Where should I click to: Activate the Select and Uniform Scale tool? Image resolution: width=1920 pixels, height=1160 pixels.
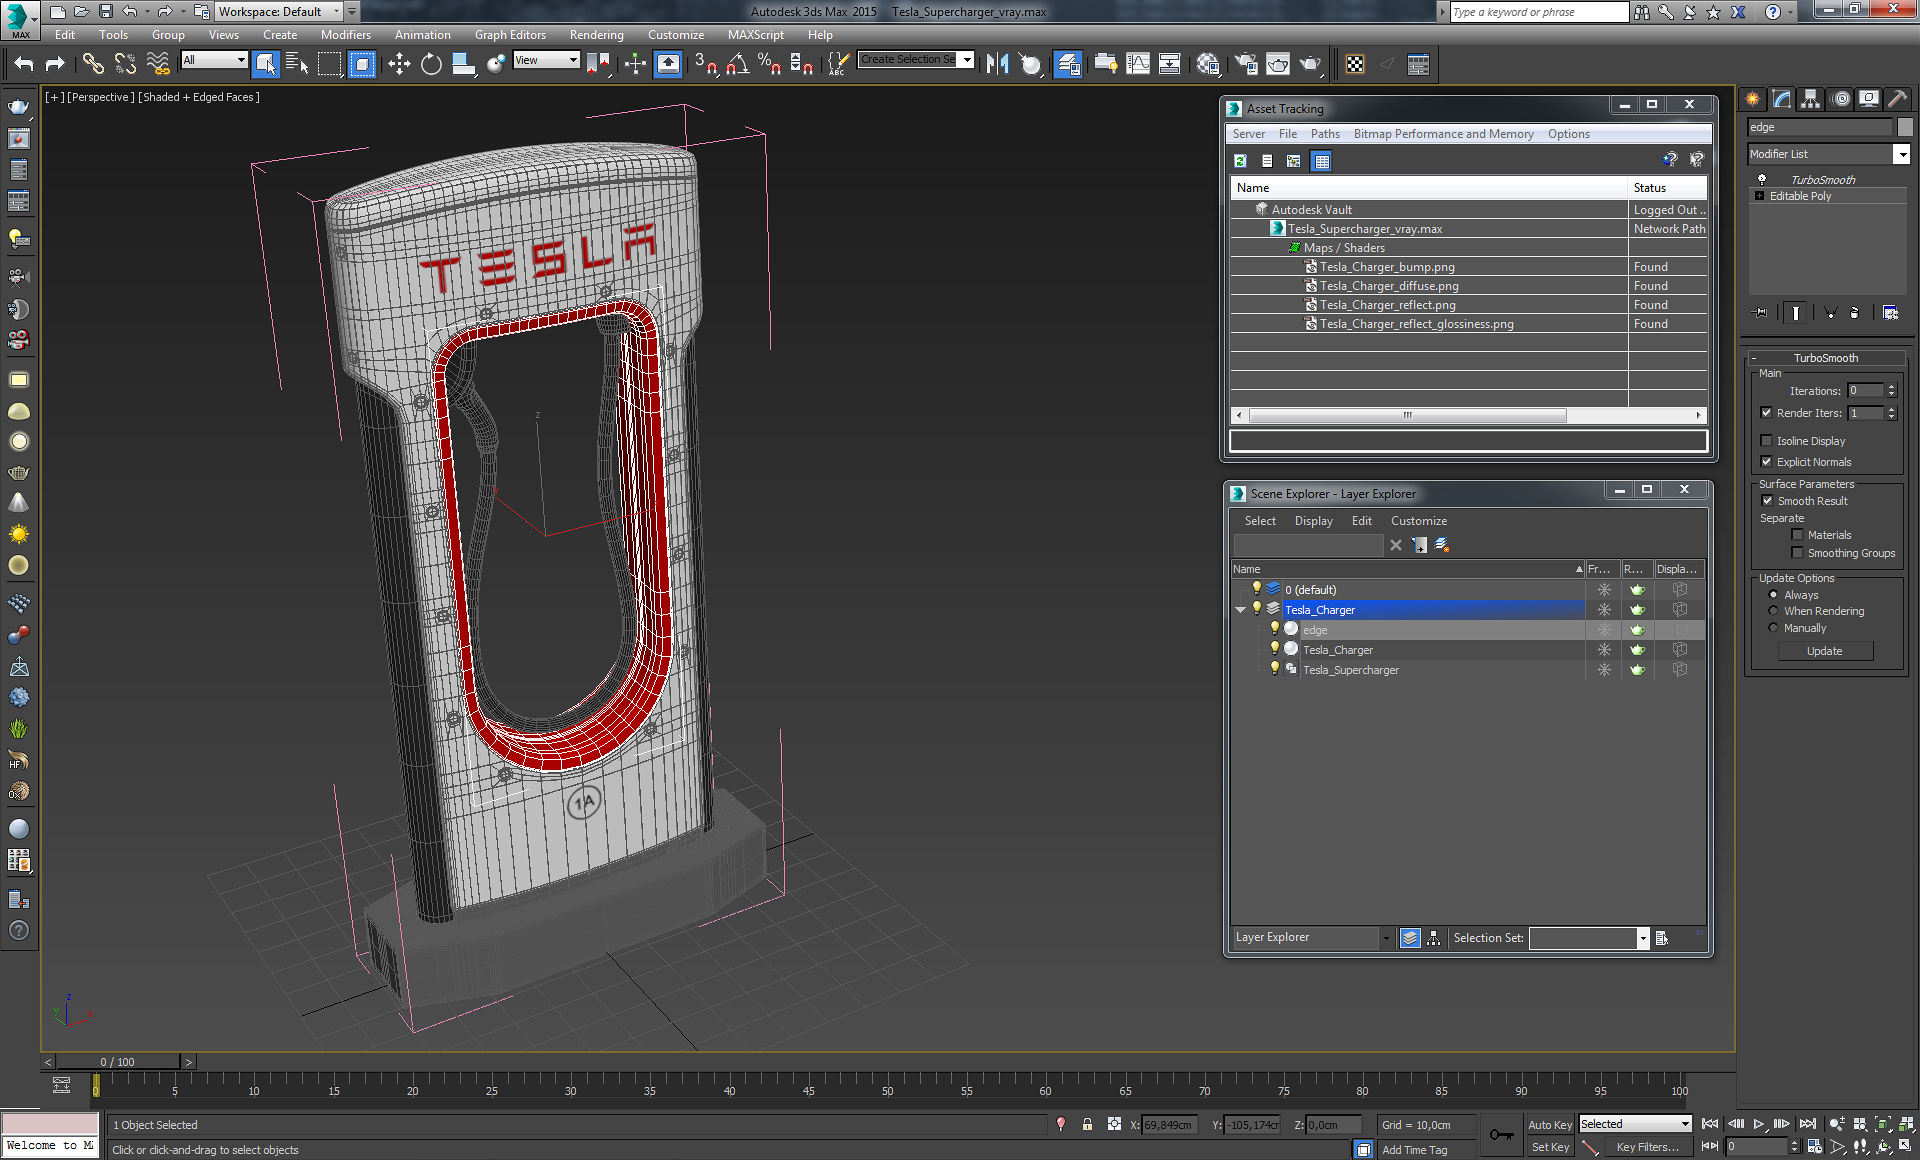tap(463, 64)
